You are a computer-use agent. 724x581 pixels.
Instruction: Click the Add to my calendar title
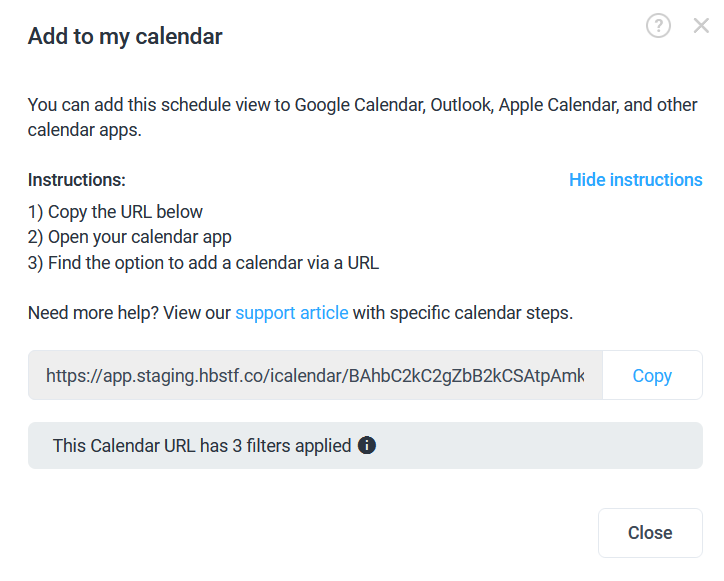(x=125, y=36)
